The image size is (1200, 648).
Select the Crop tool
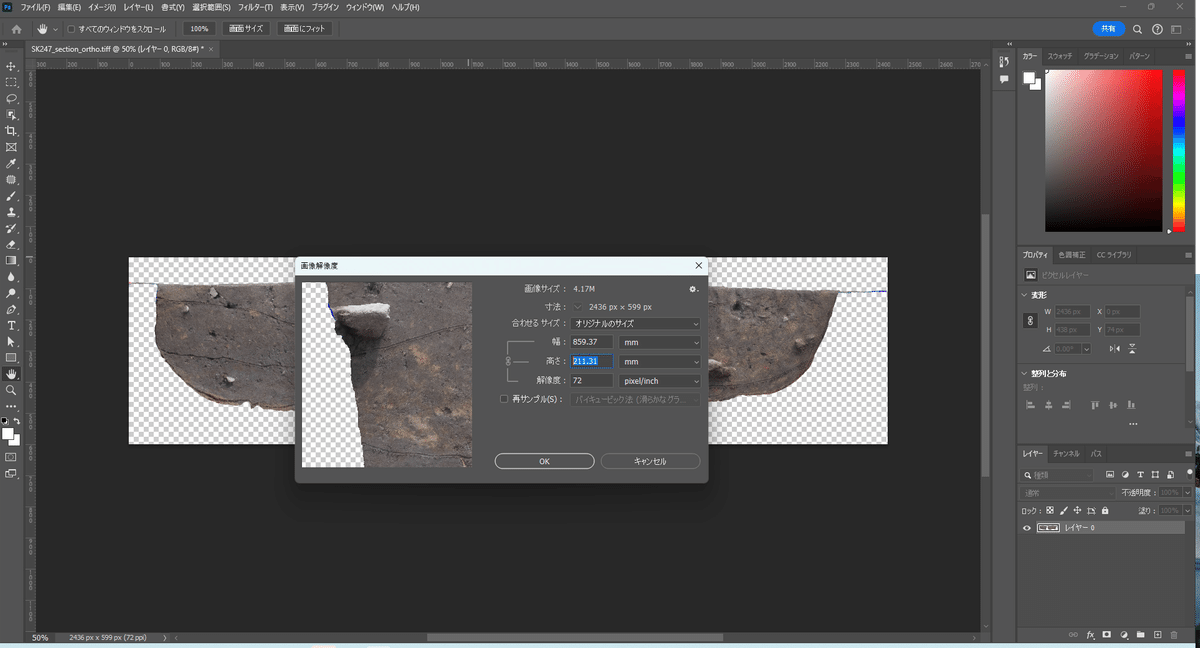(x=11, y=131)
